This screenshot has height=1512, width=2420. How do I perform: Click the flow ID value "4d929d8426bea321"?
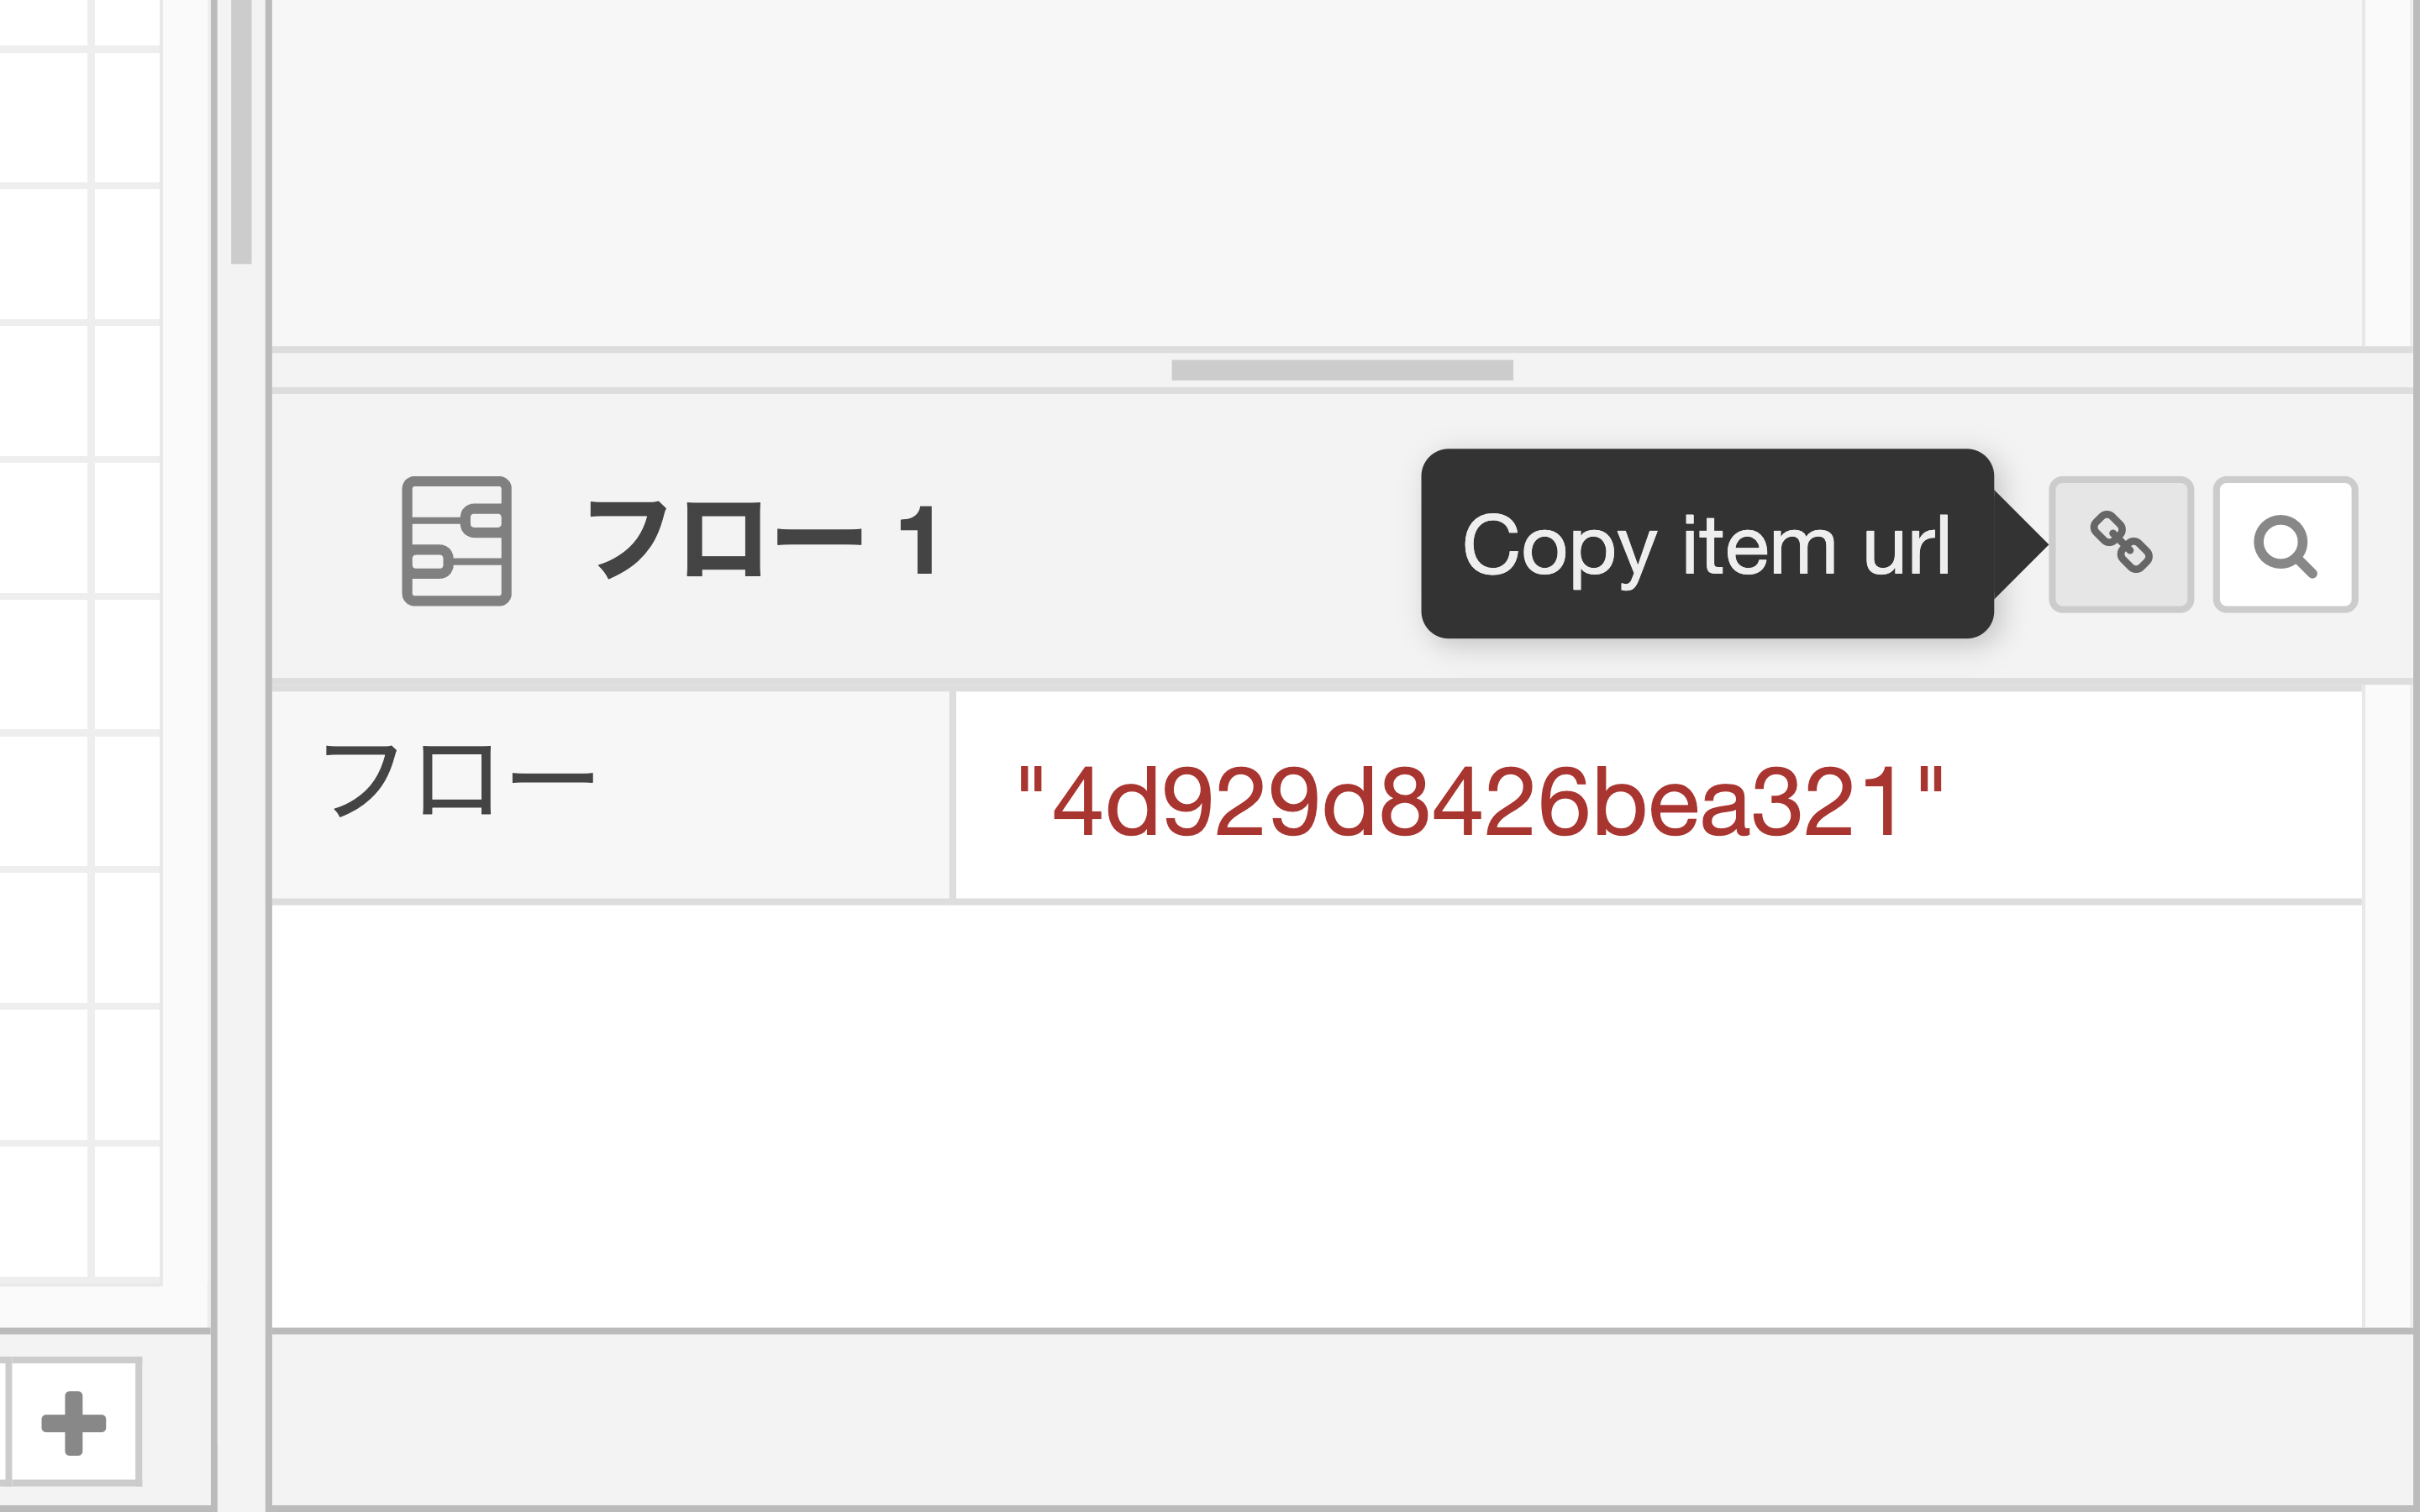[x=1480, y=800]
